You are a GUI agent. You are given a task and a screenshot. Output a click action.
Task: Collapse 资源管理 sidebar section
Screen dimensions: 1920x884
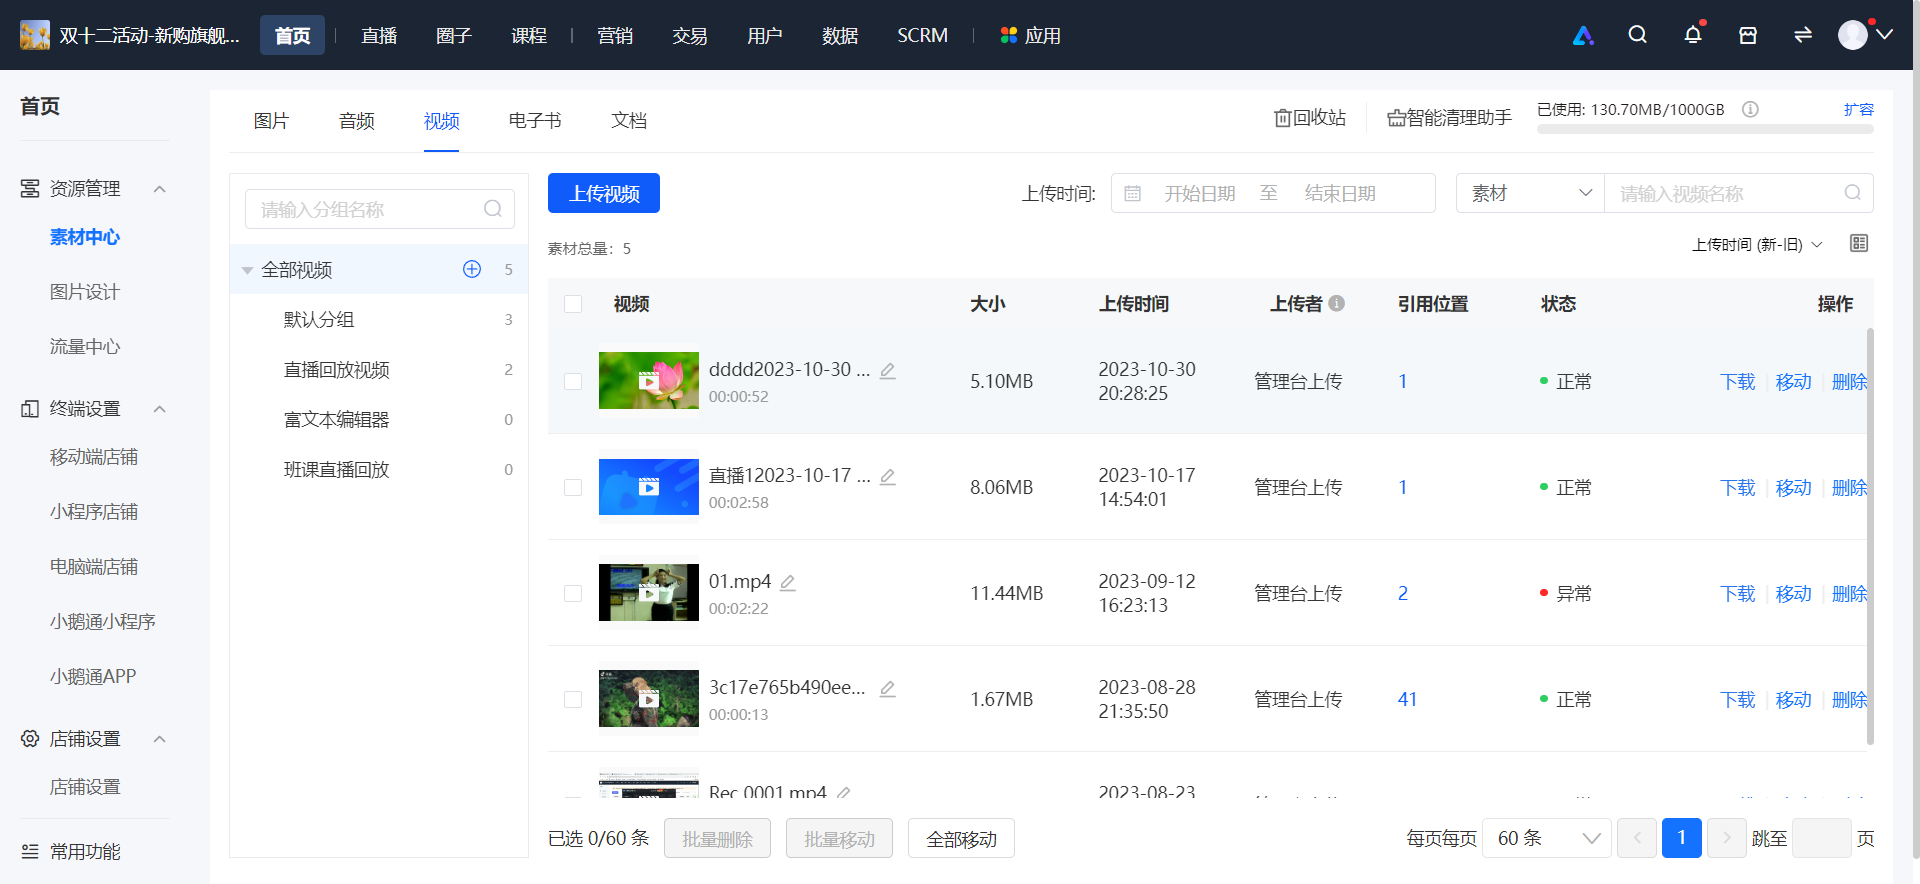tap(159, 189)
